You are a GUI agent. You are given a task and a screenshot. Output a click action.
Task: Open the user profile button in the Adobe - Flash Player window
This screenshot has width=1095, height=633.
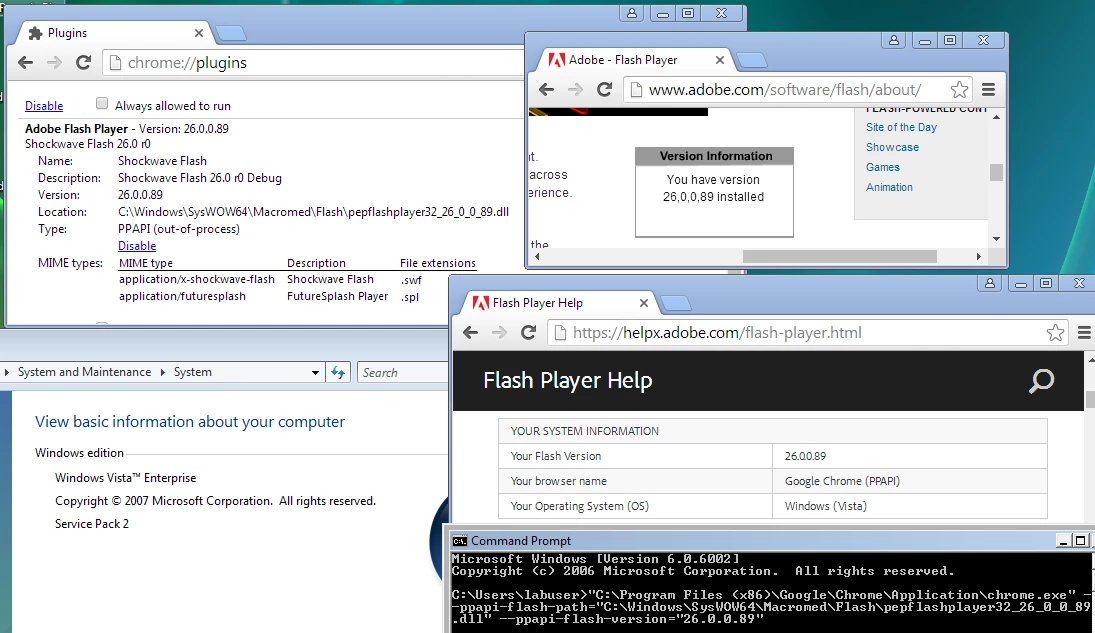[894, 41]
